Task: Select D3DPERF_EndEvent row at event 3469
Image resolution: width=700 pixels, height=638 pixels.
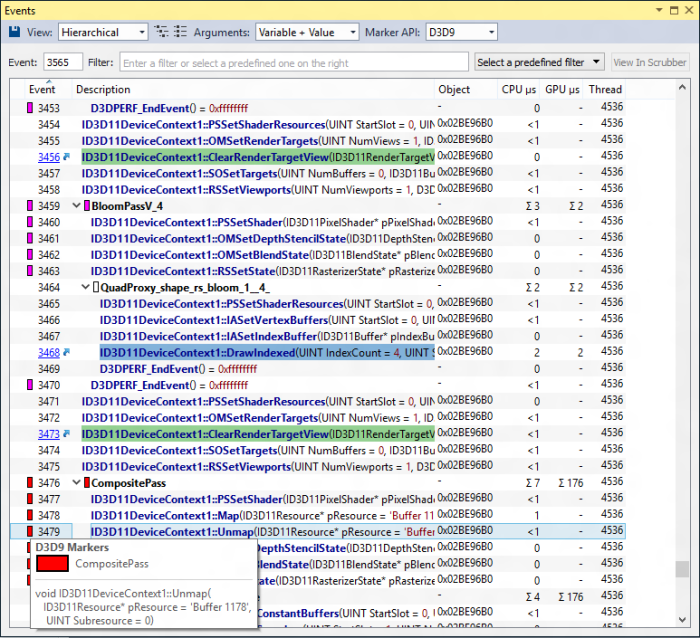Action: [x=318, y=368]
